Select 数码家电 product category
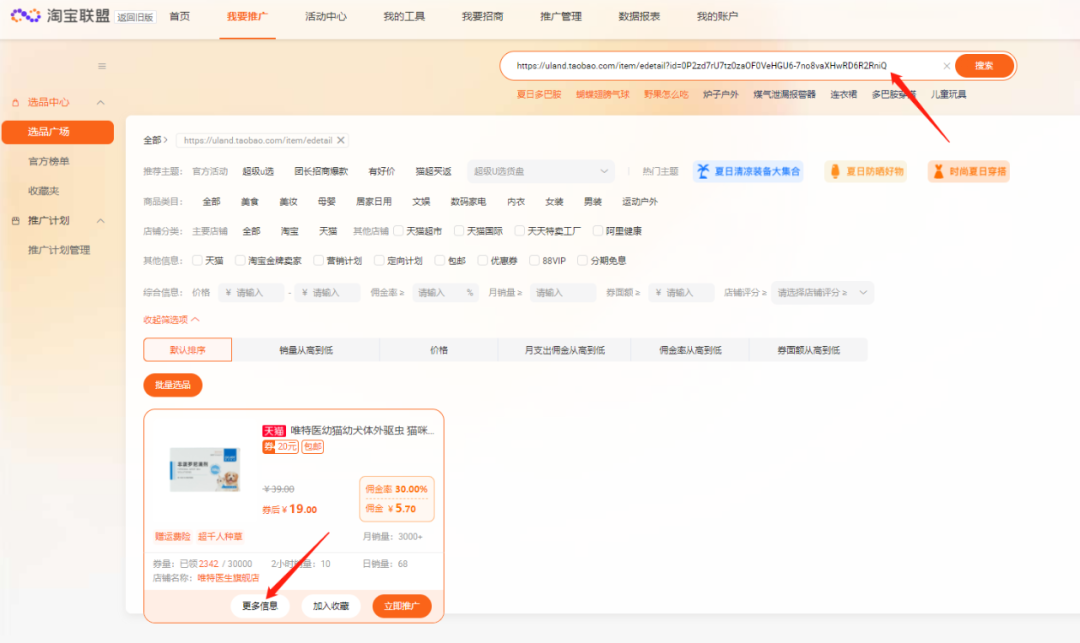This screenshot has height=643, width=1080. (468, 202)
